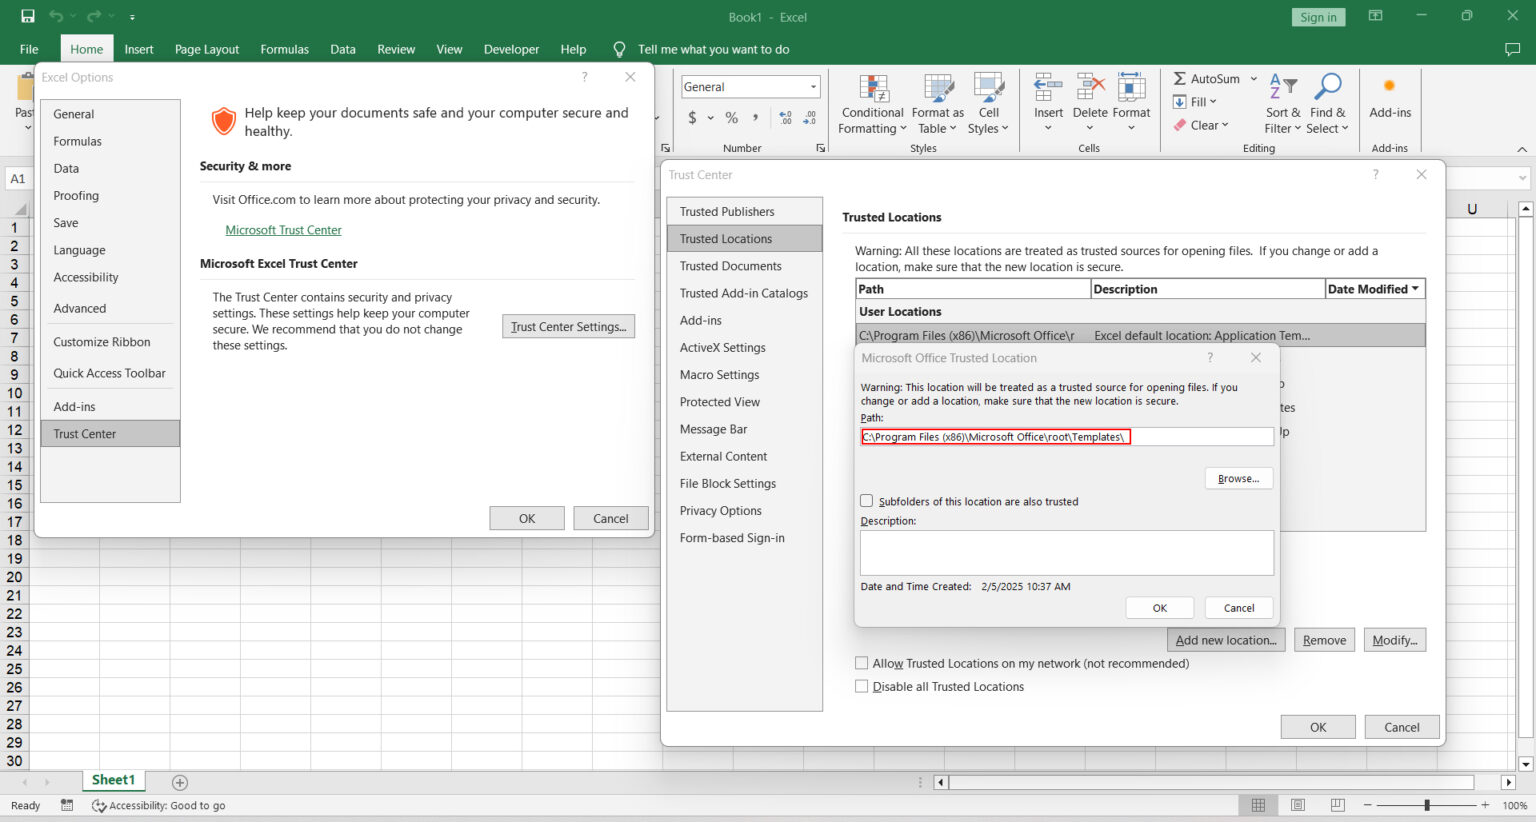Check Disable all Trusted Locations
The height and width of the screenshot is (822, 1536).
point(862,687)
